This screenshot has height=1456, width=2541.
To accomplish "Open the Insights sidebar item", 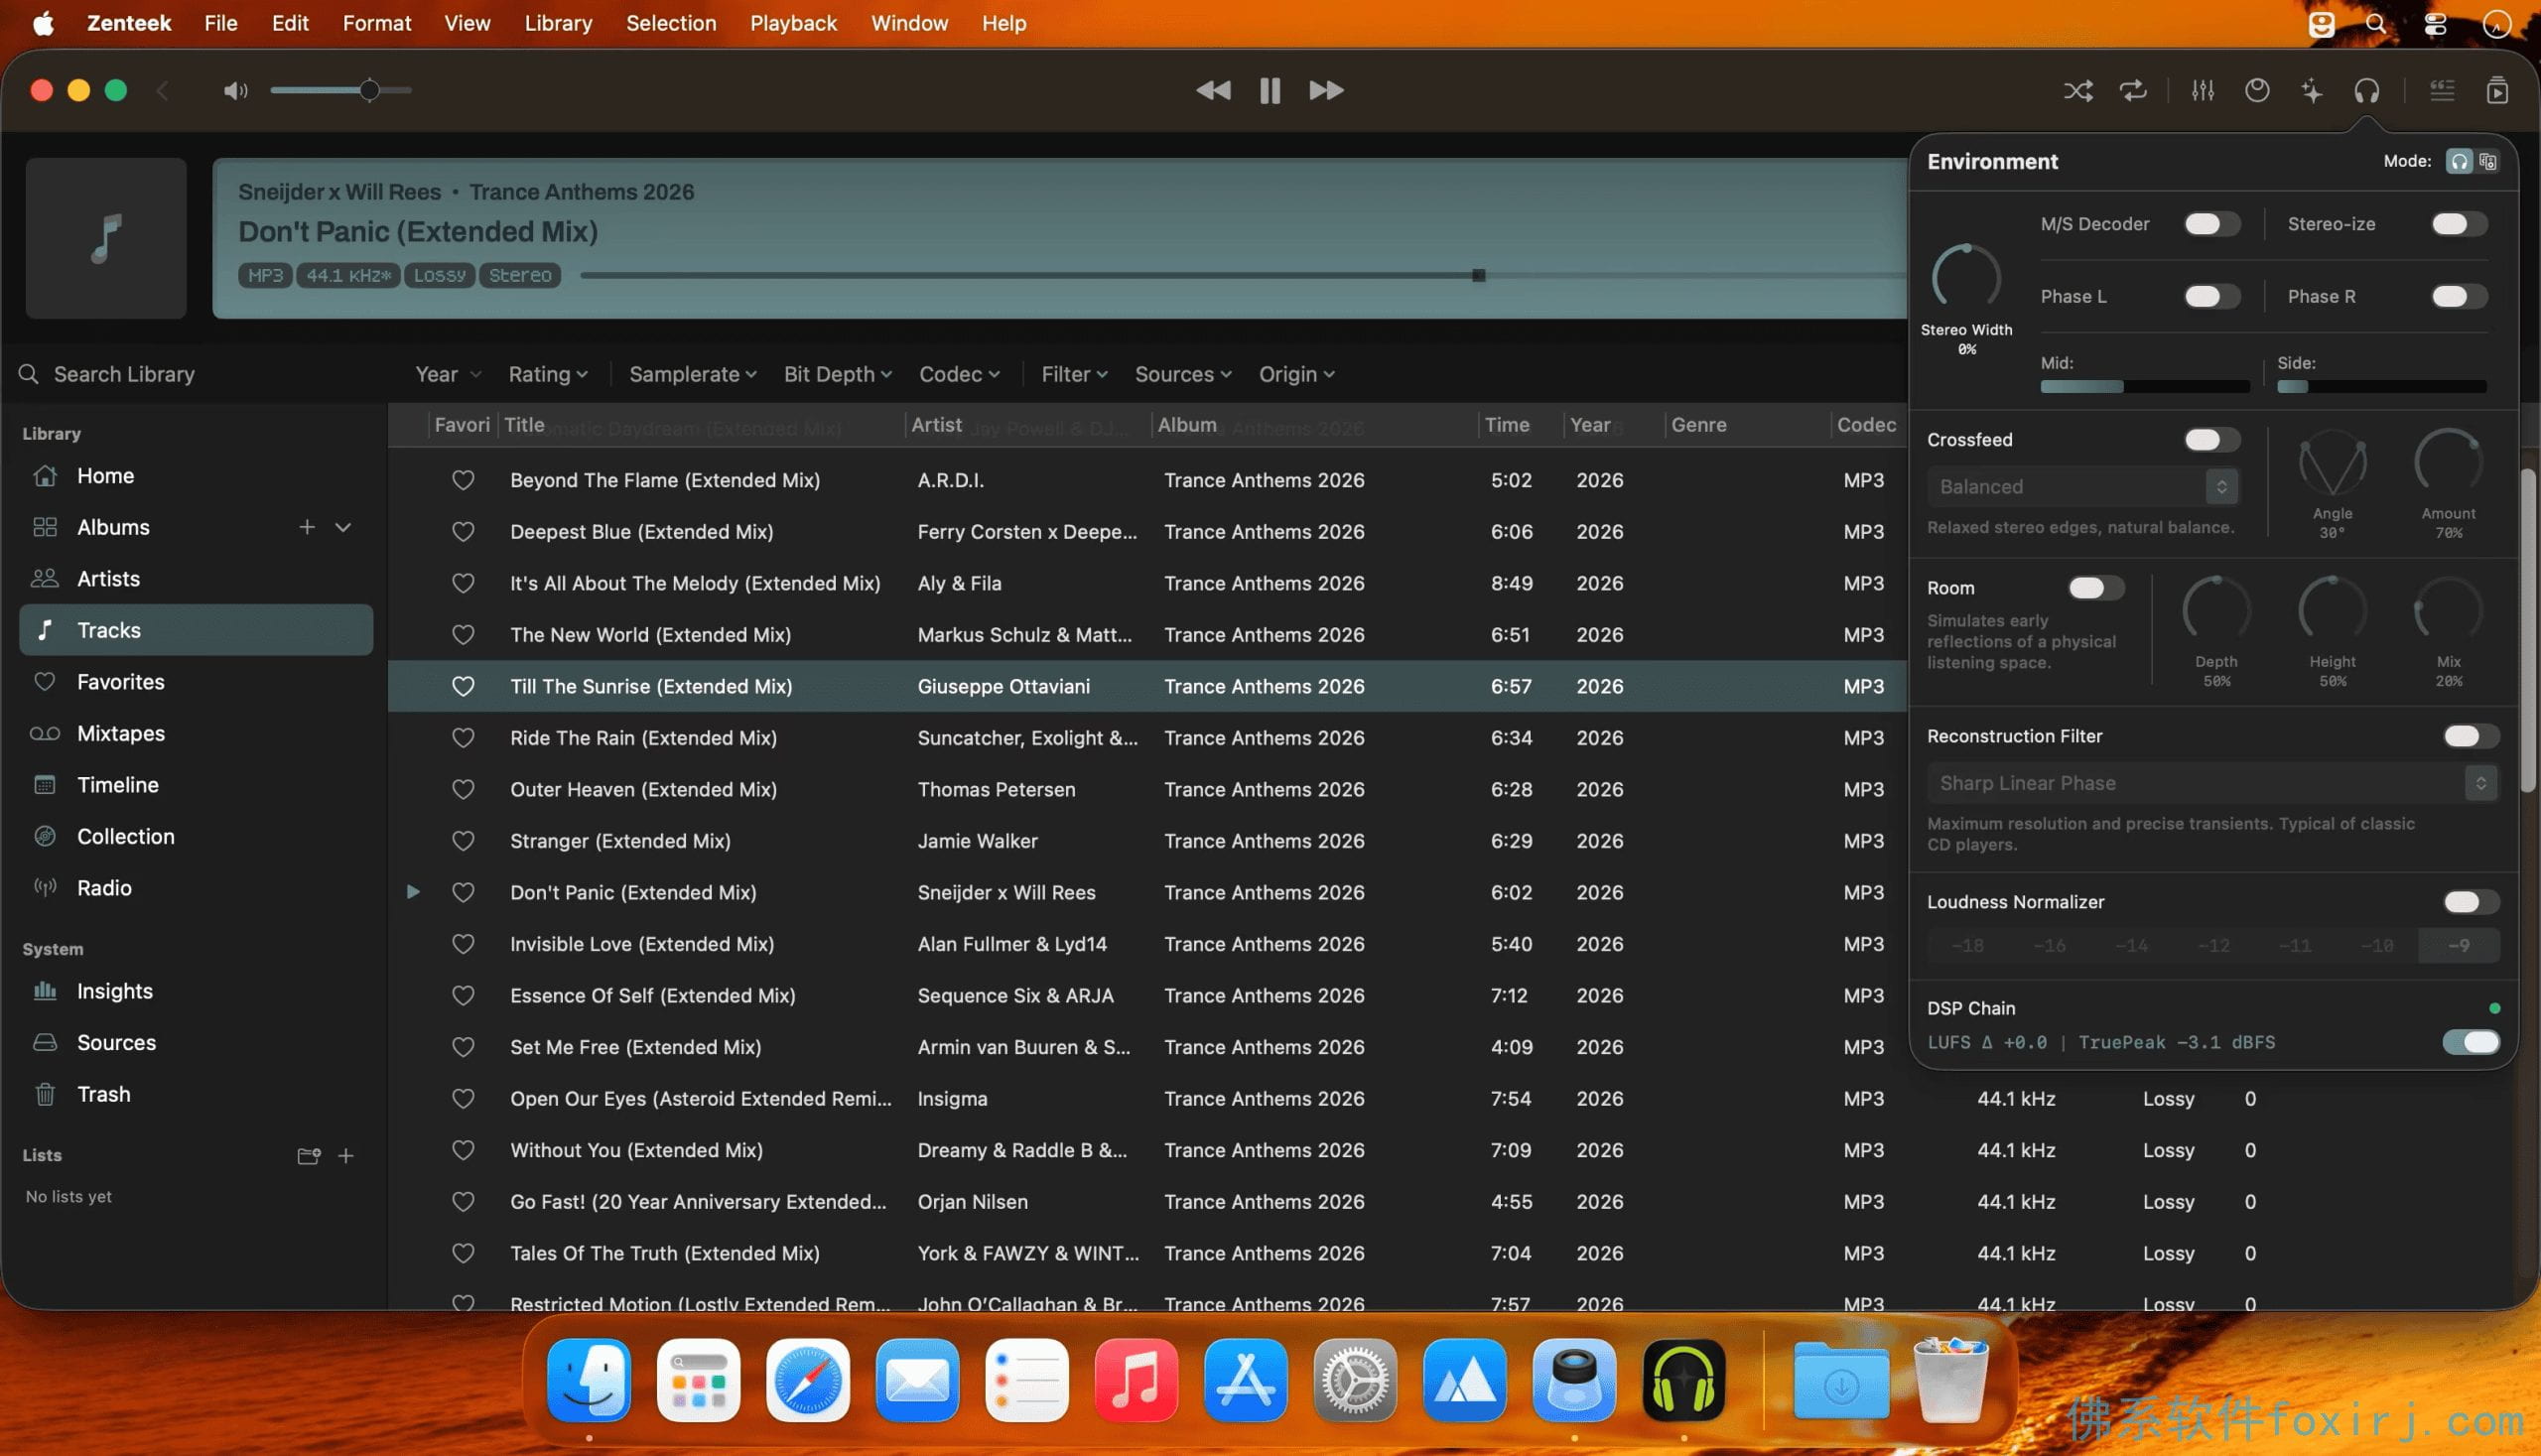I will 196,991.
